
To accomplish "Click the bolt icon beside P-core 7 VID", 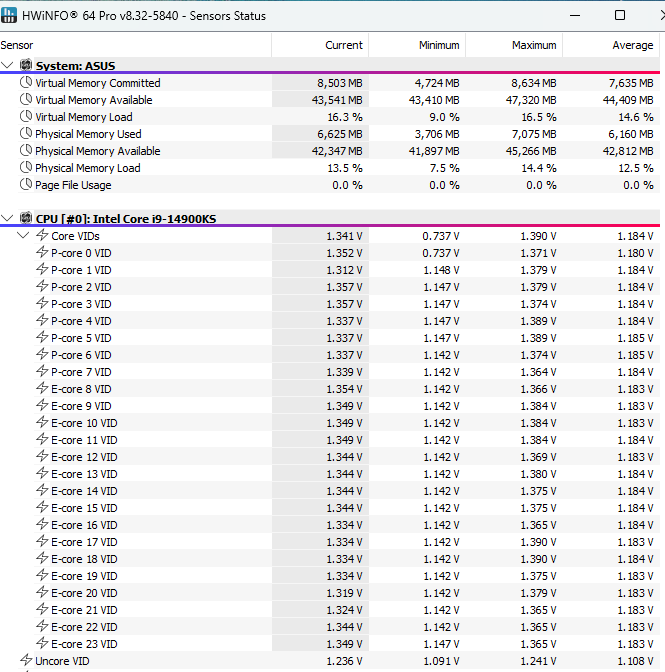I will tap(42, 371).
